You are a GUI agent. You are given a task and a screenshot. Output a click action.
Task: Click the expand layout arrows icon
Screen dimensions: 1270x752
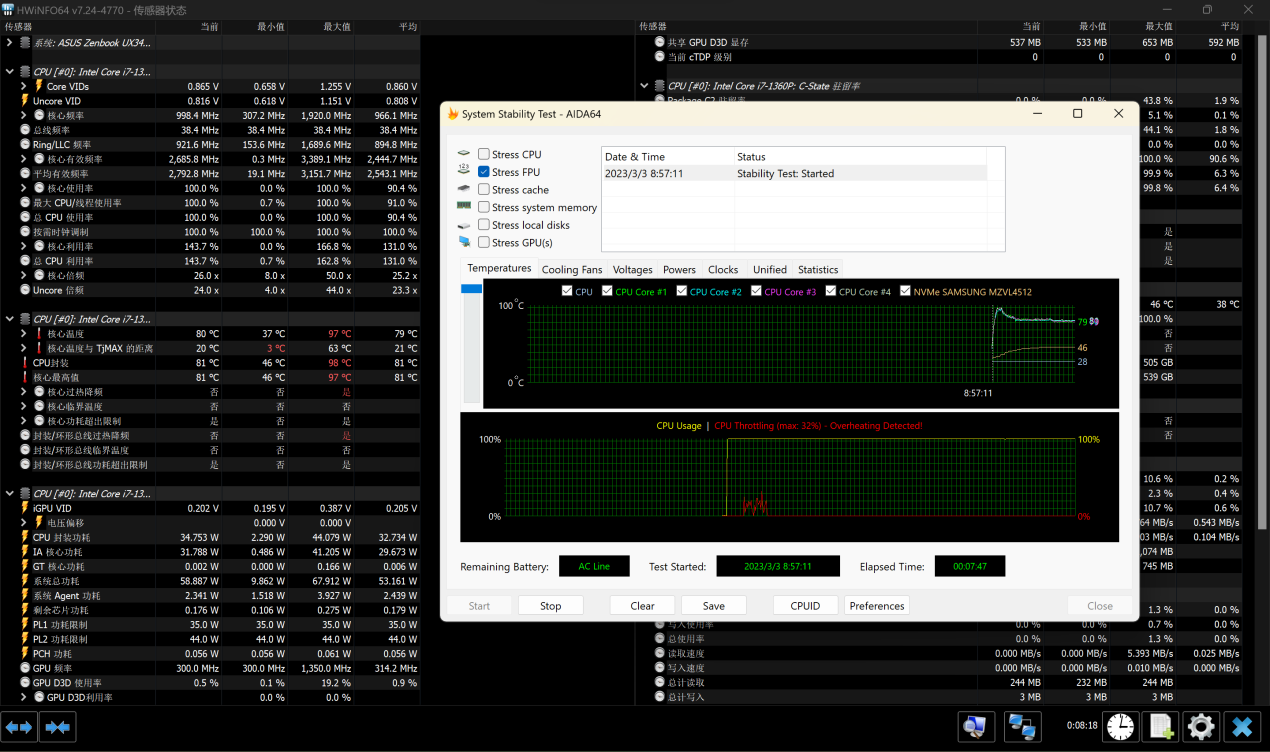(x=20, y=727)
